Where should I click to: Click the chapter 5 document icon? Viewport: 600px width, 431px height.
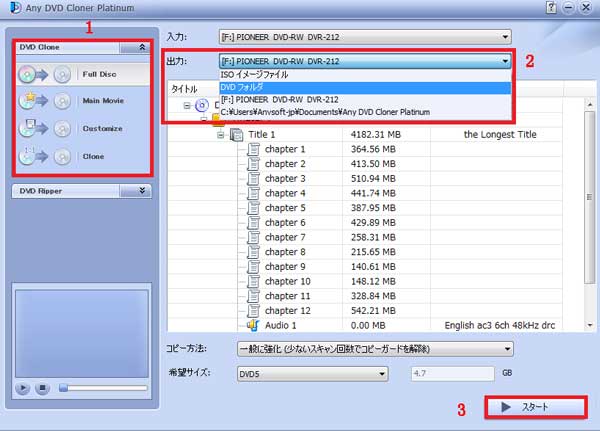tap(253, 208)
